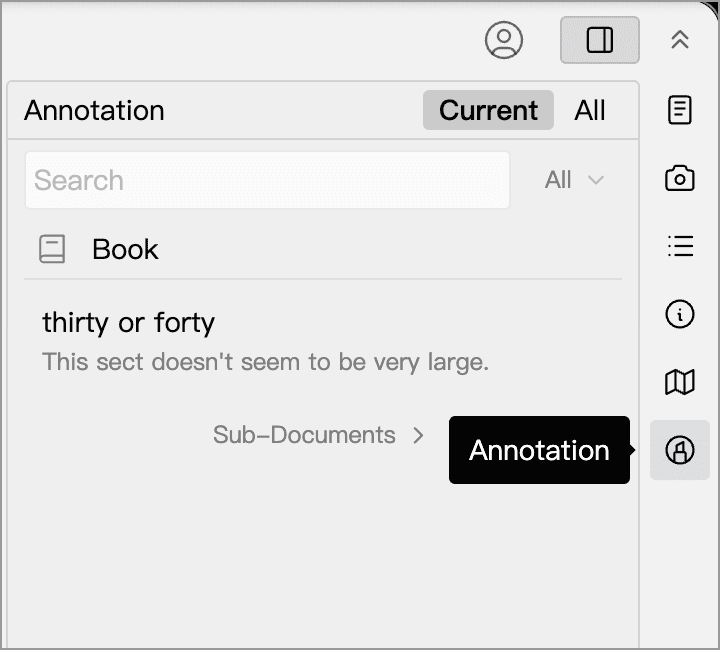
Task: Open the document info panel
Action: 680,314
